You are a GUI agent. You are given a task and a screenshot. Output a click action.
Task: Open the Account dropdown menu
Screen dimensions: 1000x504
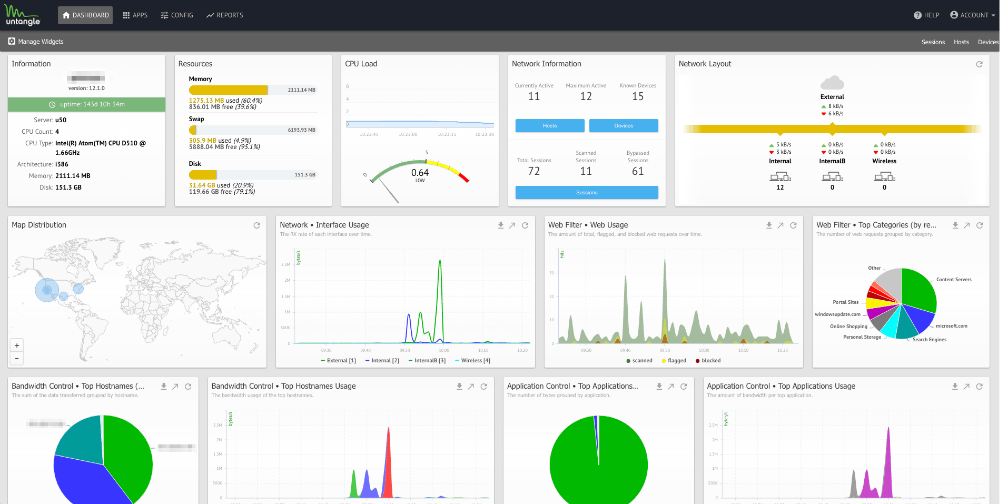972,15
